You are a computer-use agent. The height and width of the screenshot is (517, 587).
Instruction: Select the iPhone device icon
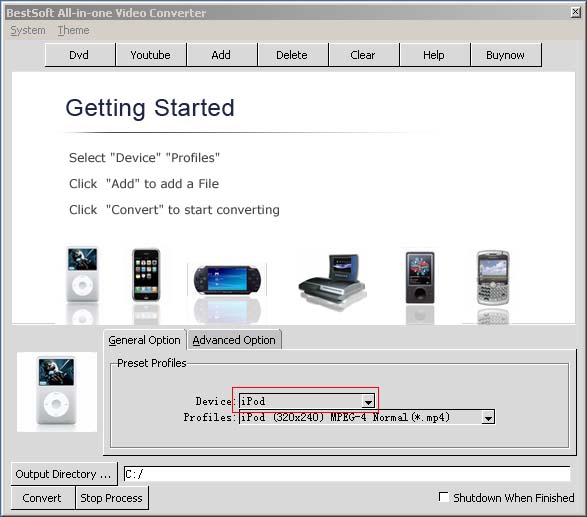tap(146, 275)
